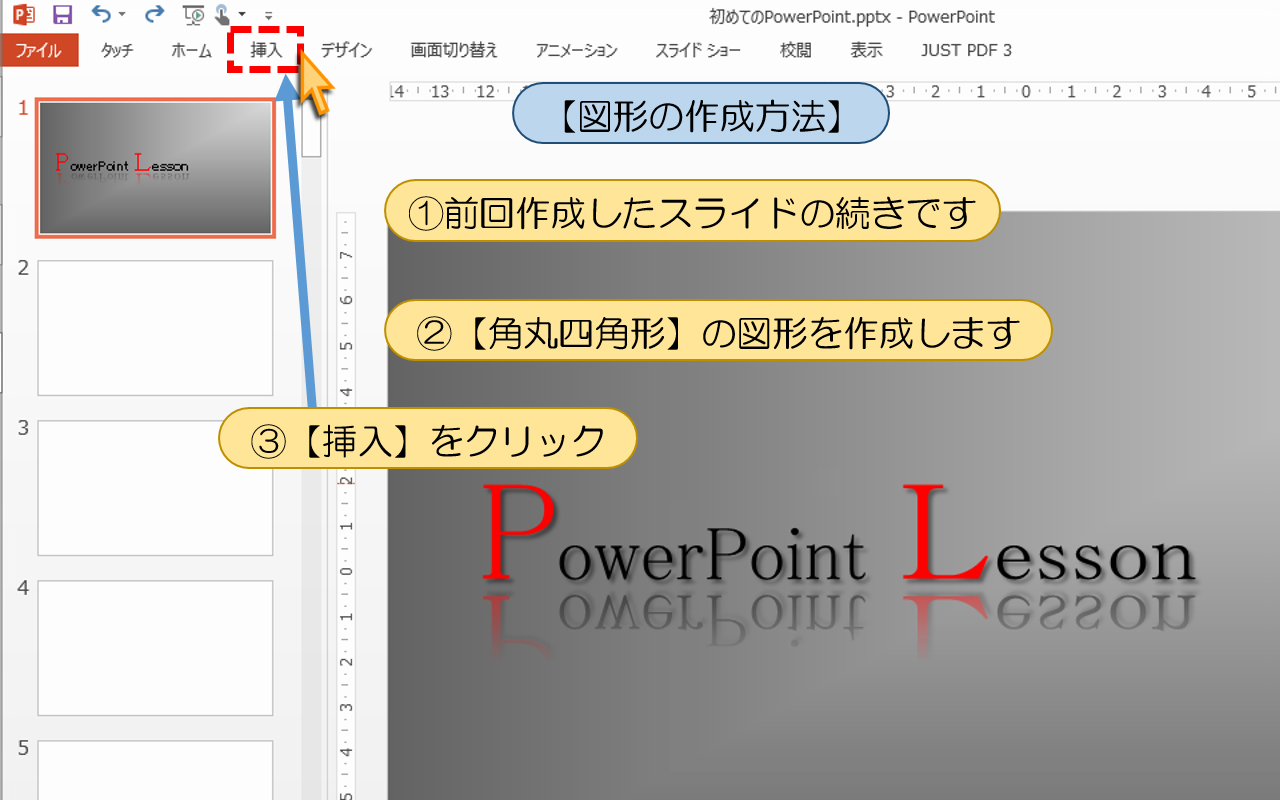
Task: Open Customize Quick Access Toolbar menu
Action: (x=269, y=16)
